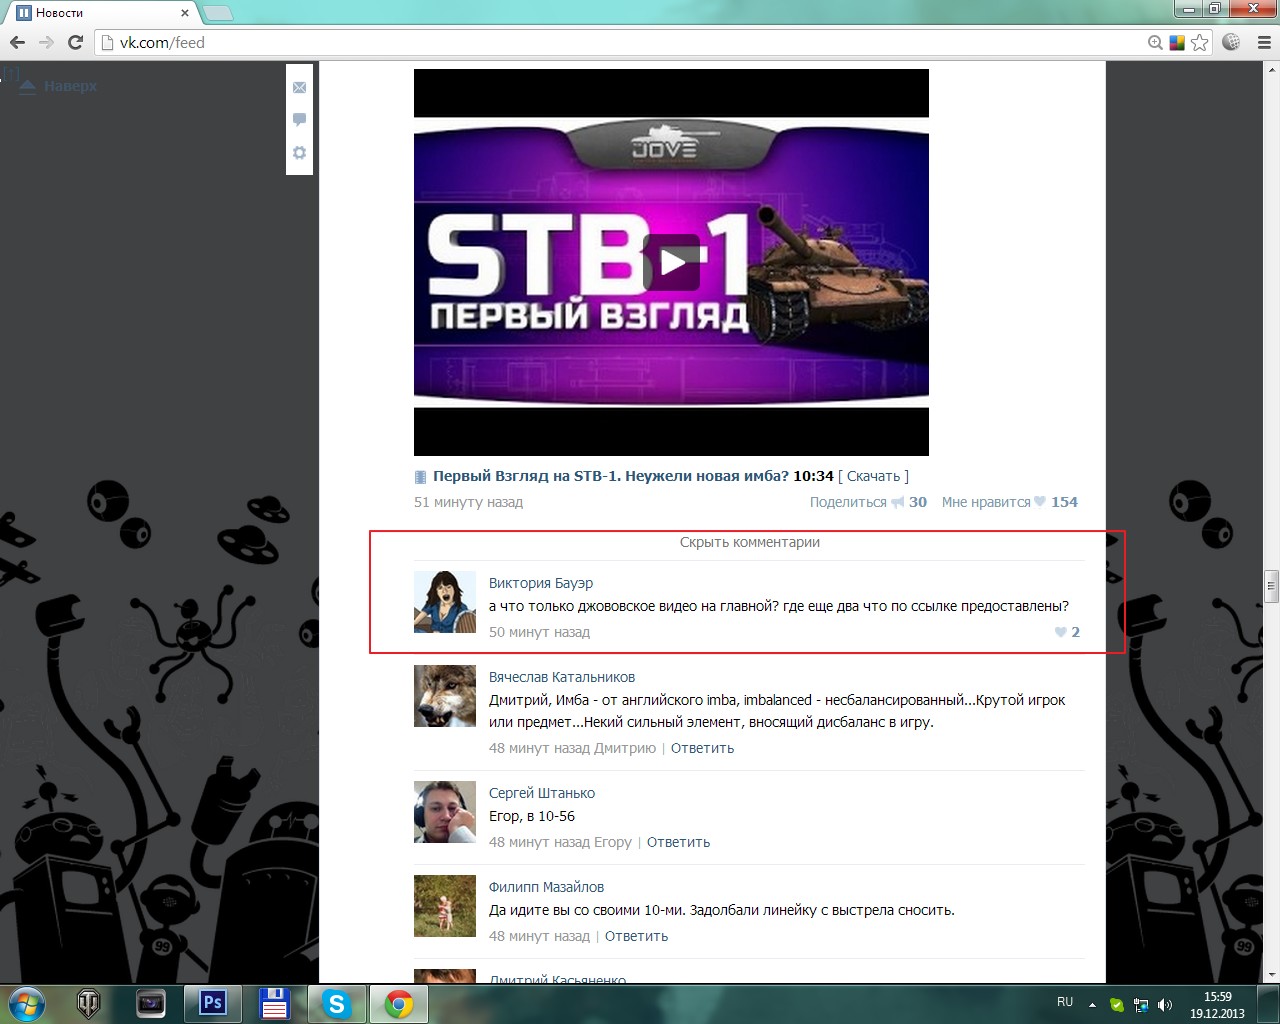The height and width of the screenshot is (1024, 1280).
Task: Switch to Skype in the taskbar
Action: coord(337,1003)
